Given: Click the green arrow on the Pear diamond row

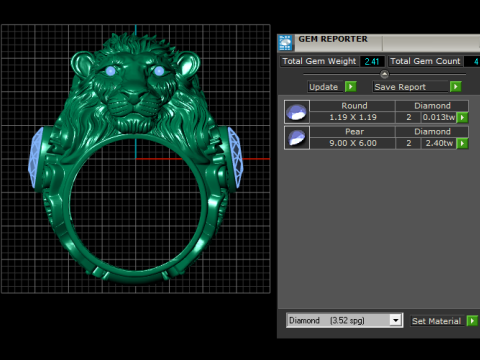Looking at the screenshot, I should click(463, 143).
